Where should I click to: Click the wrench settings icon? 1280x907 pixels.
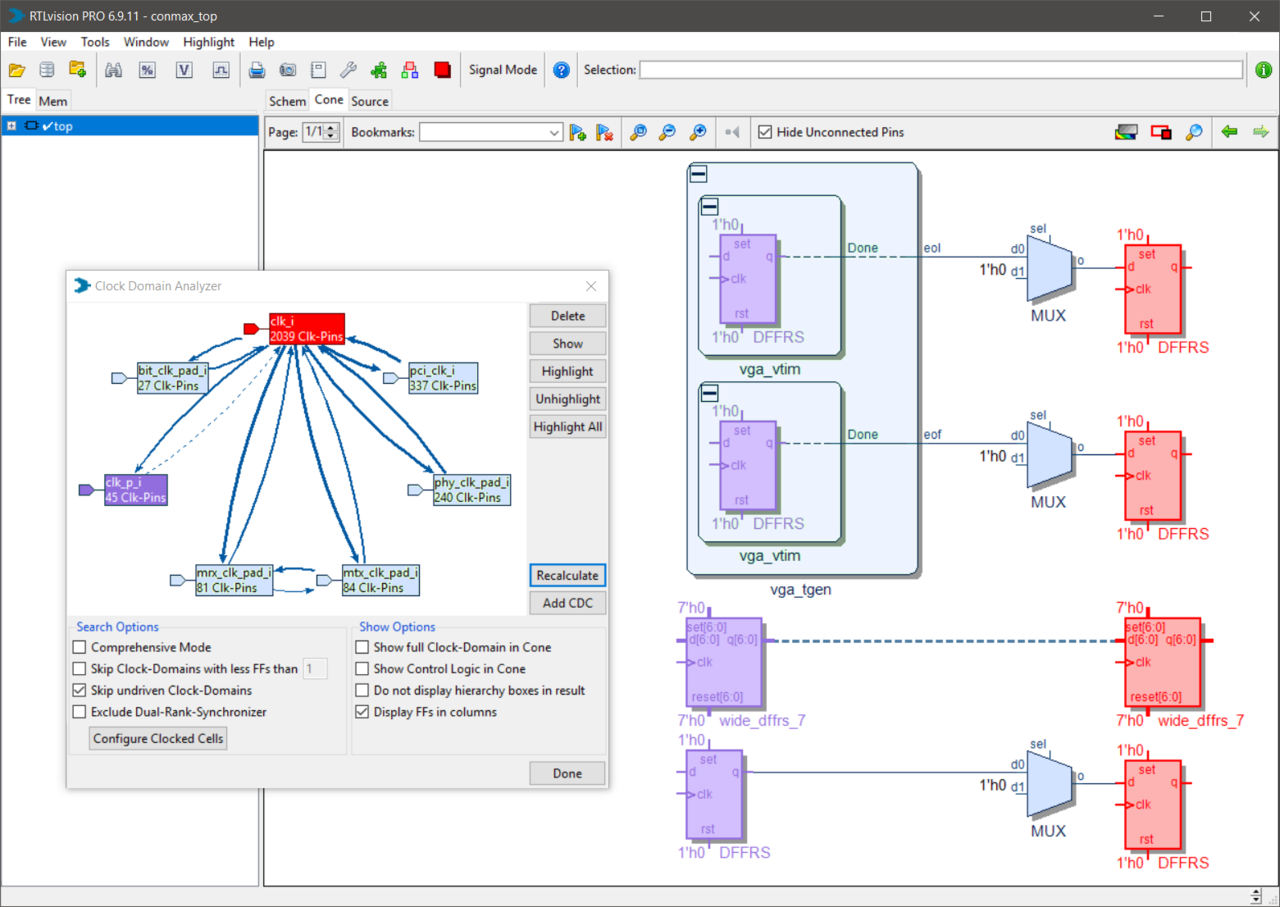pyautogui.click(x=348, y=70)
